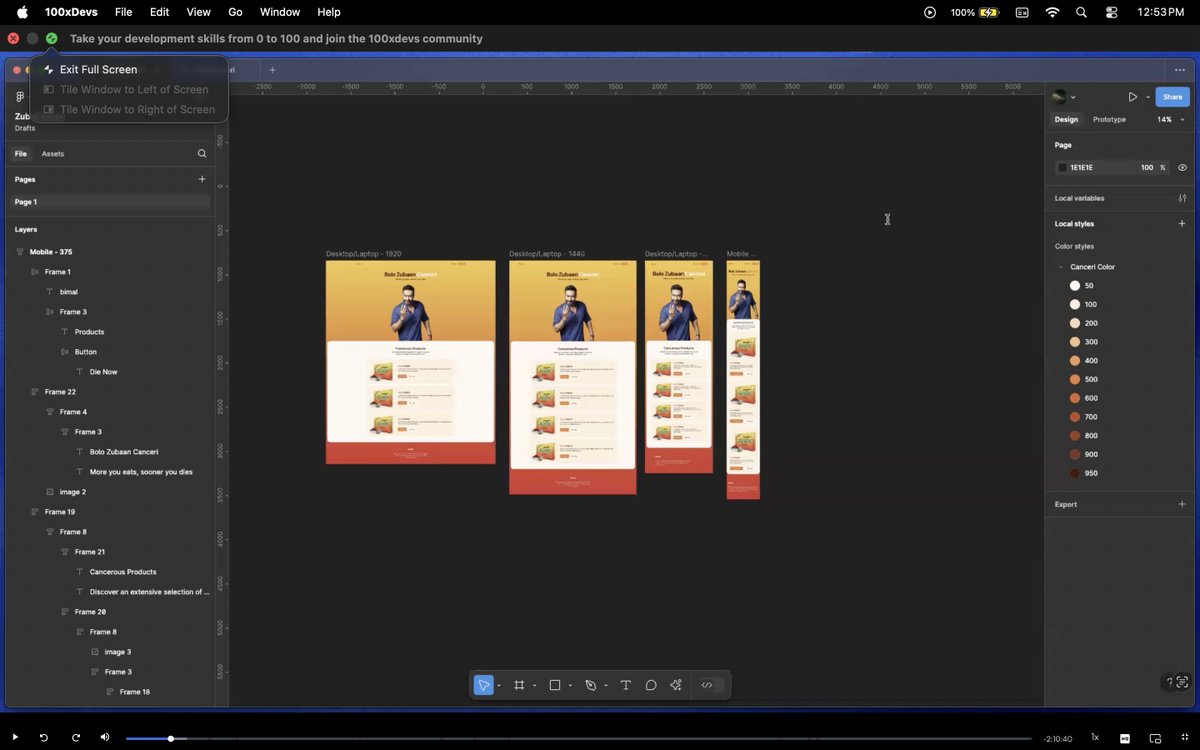Screen dimensions: 1200x750
Task: Select Page 1 in pages list
Action: click(110, 202)
